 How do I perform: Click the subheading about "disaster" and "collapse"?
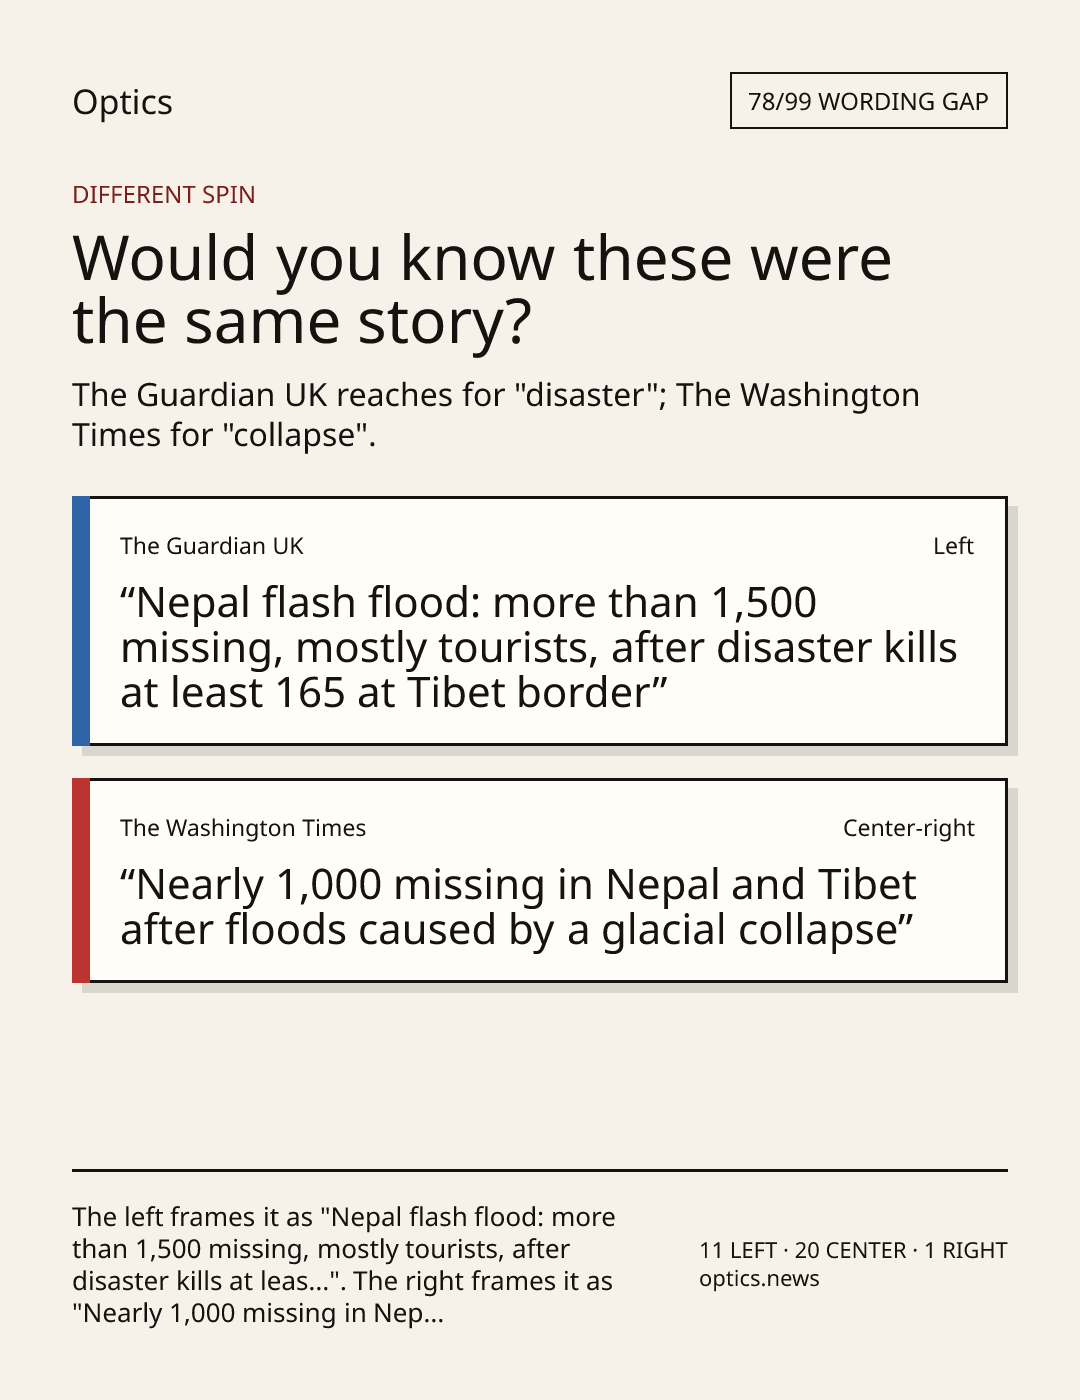(x=496, y=414)
